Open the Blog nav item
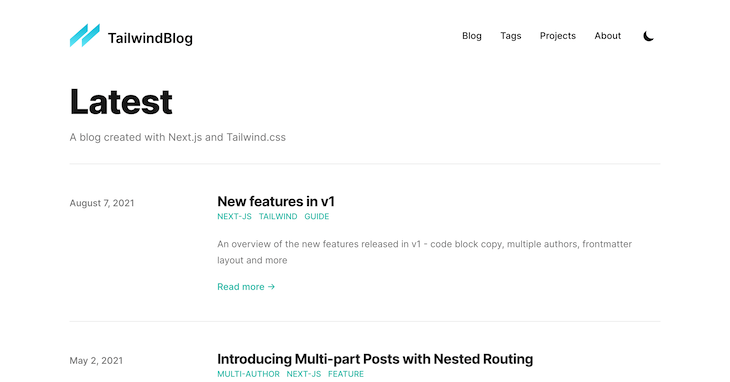 [x=472, y=36]
